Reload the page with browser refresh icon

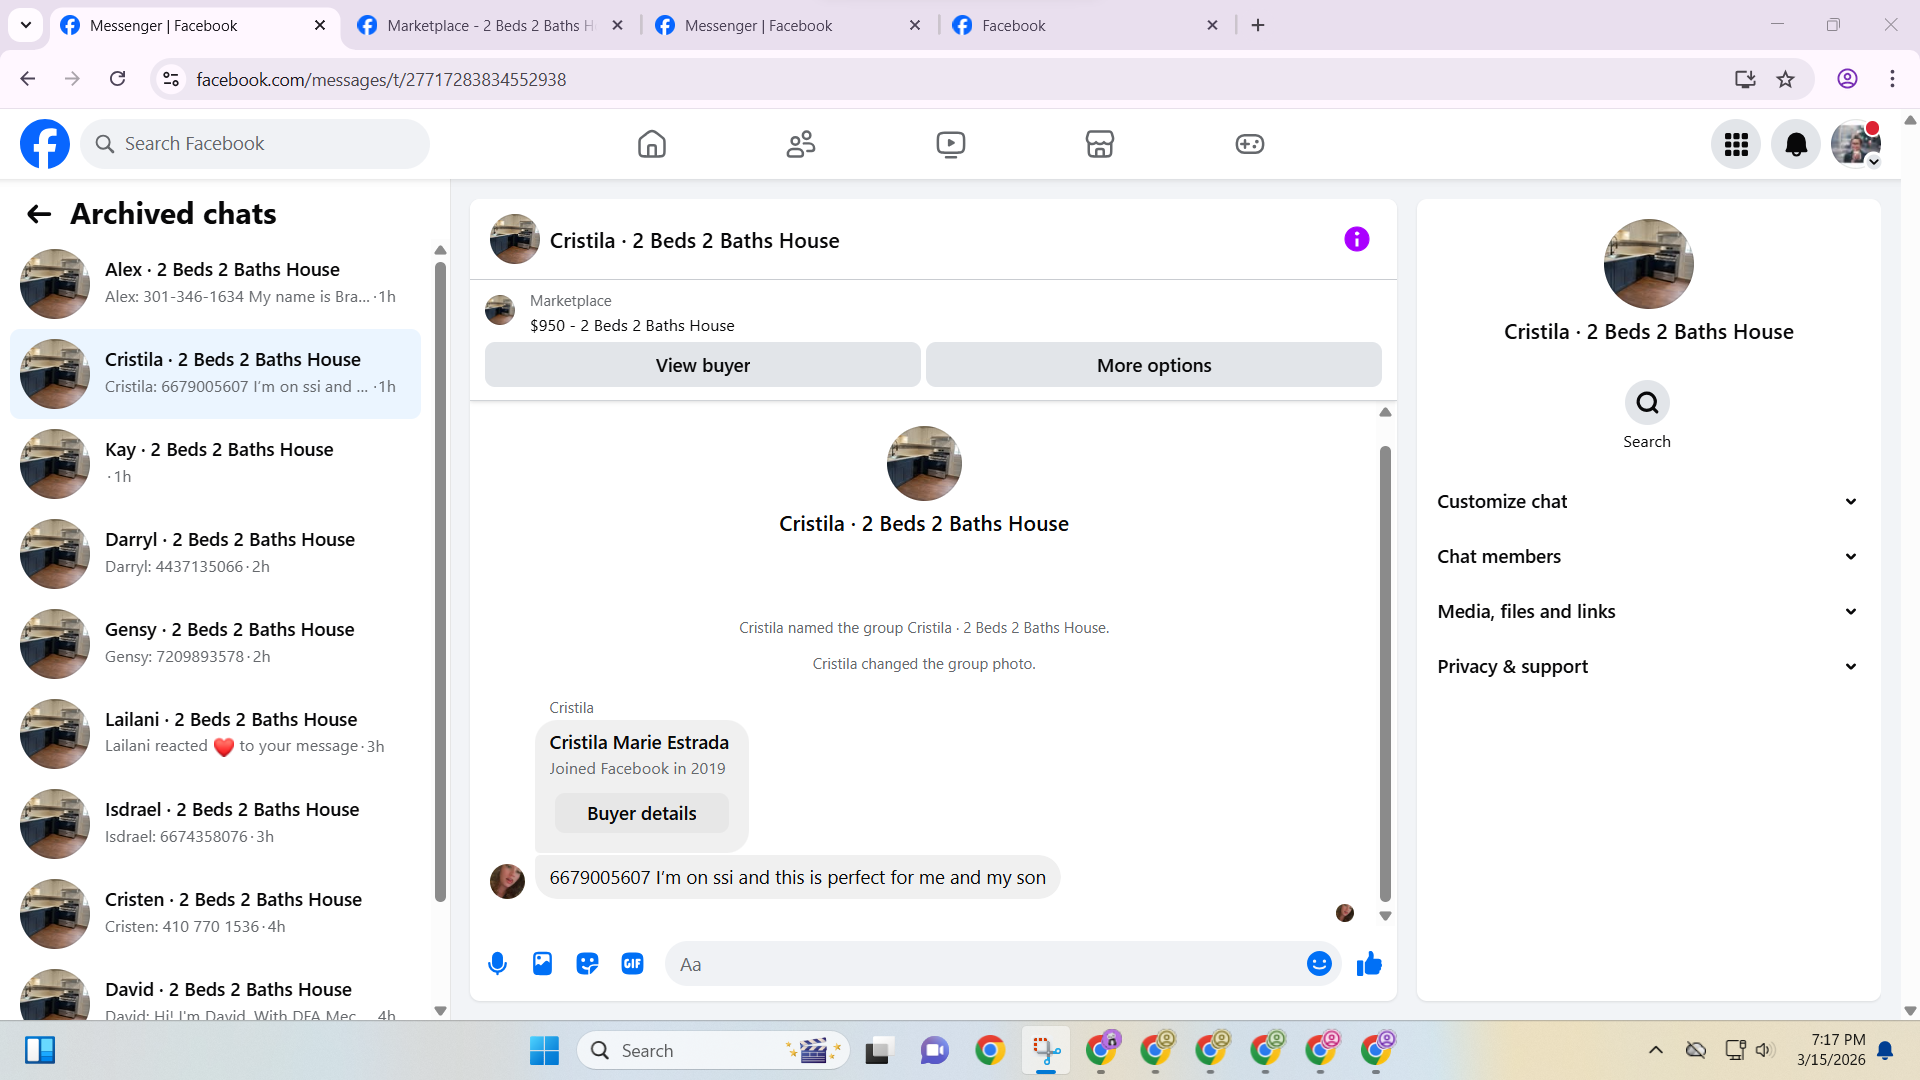117,79
